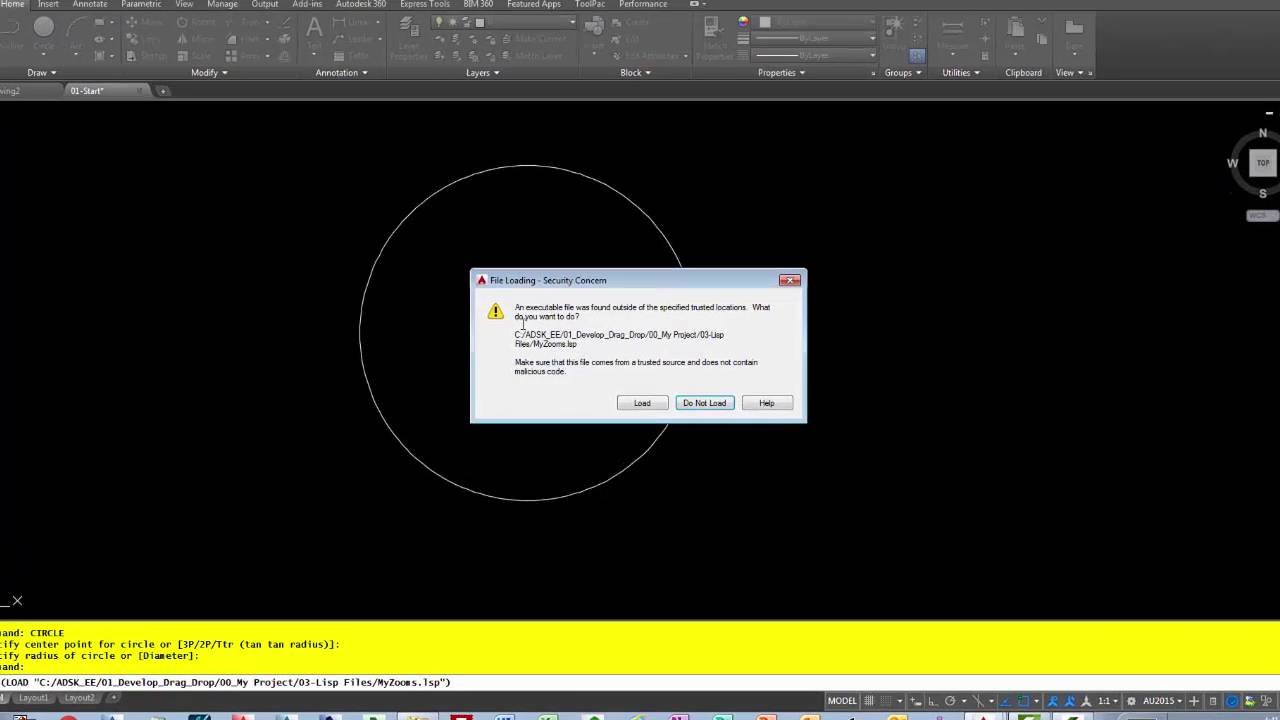This screenshot has width=1280, height=720.
Task: Switch to the Parametric ribbon tab
Action: [x=141, y=4]
